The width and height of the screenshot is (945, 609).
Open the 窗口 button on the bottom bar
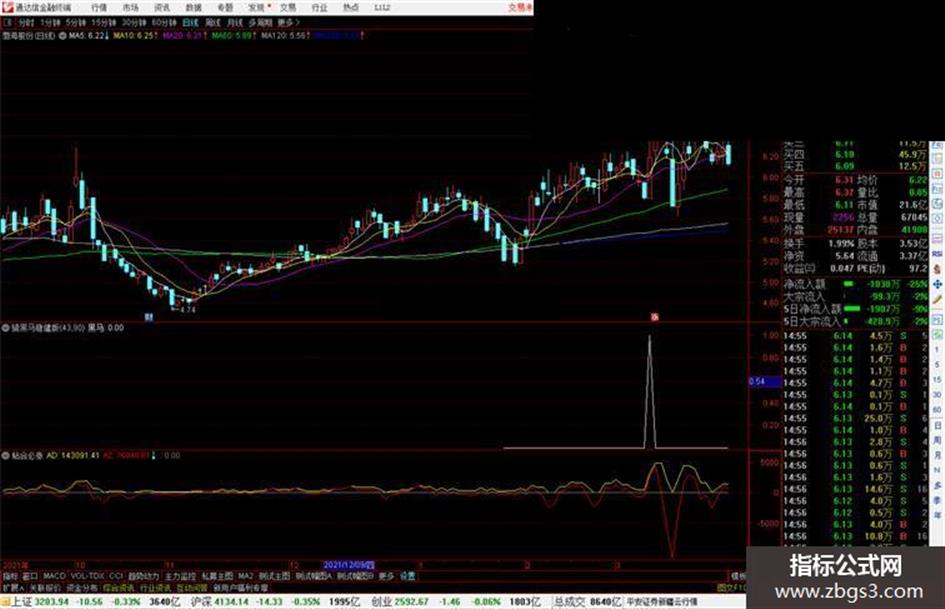(30, 576)
